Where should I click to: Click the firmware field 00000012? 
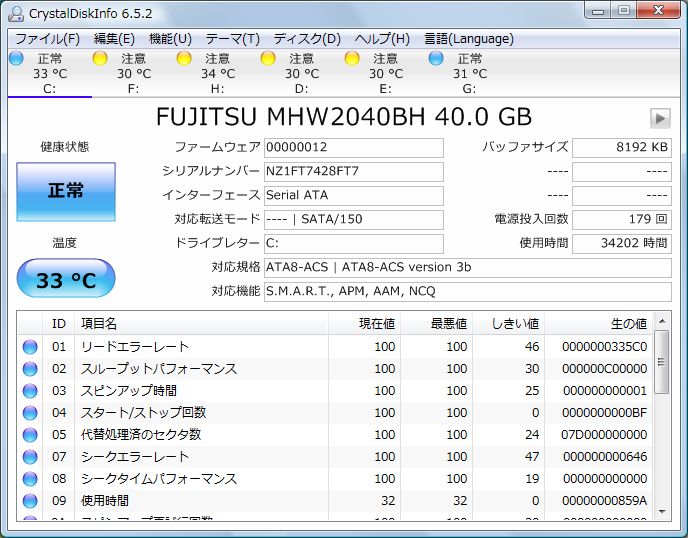pos(354,147)
